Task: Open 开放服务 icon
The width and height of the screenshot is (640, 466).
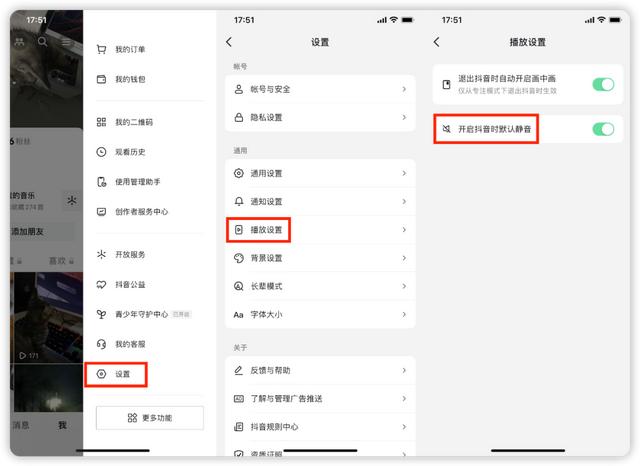Action: 101,254
